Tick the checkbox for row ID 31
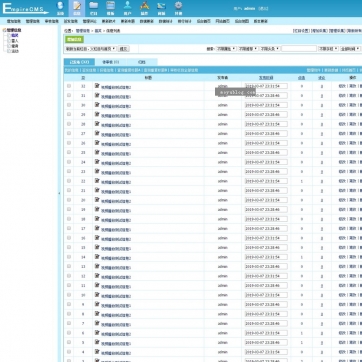This screenshot has width=362, height=362. 69,95
